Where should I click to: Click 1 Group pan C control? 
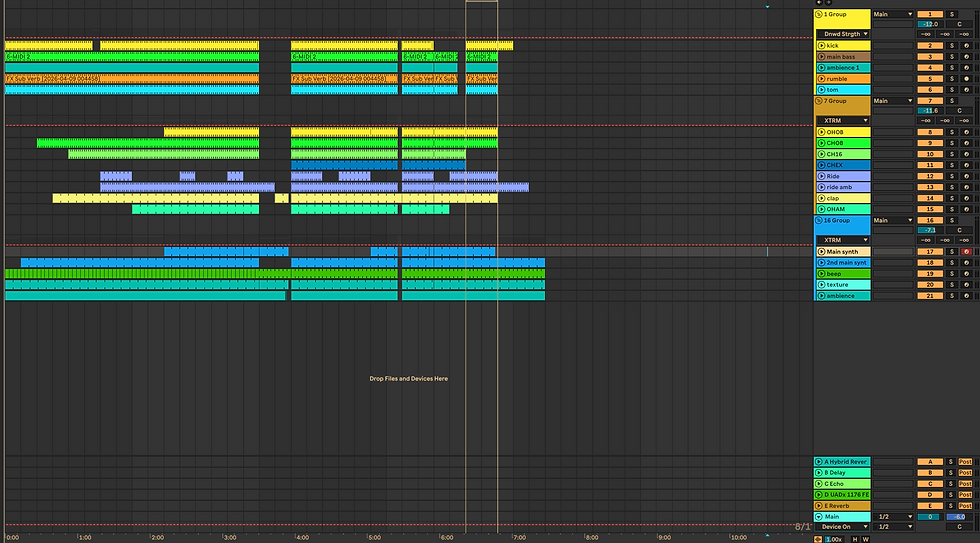click(959, 24)
